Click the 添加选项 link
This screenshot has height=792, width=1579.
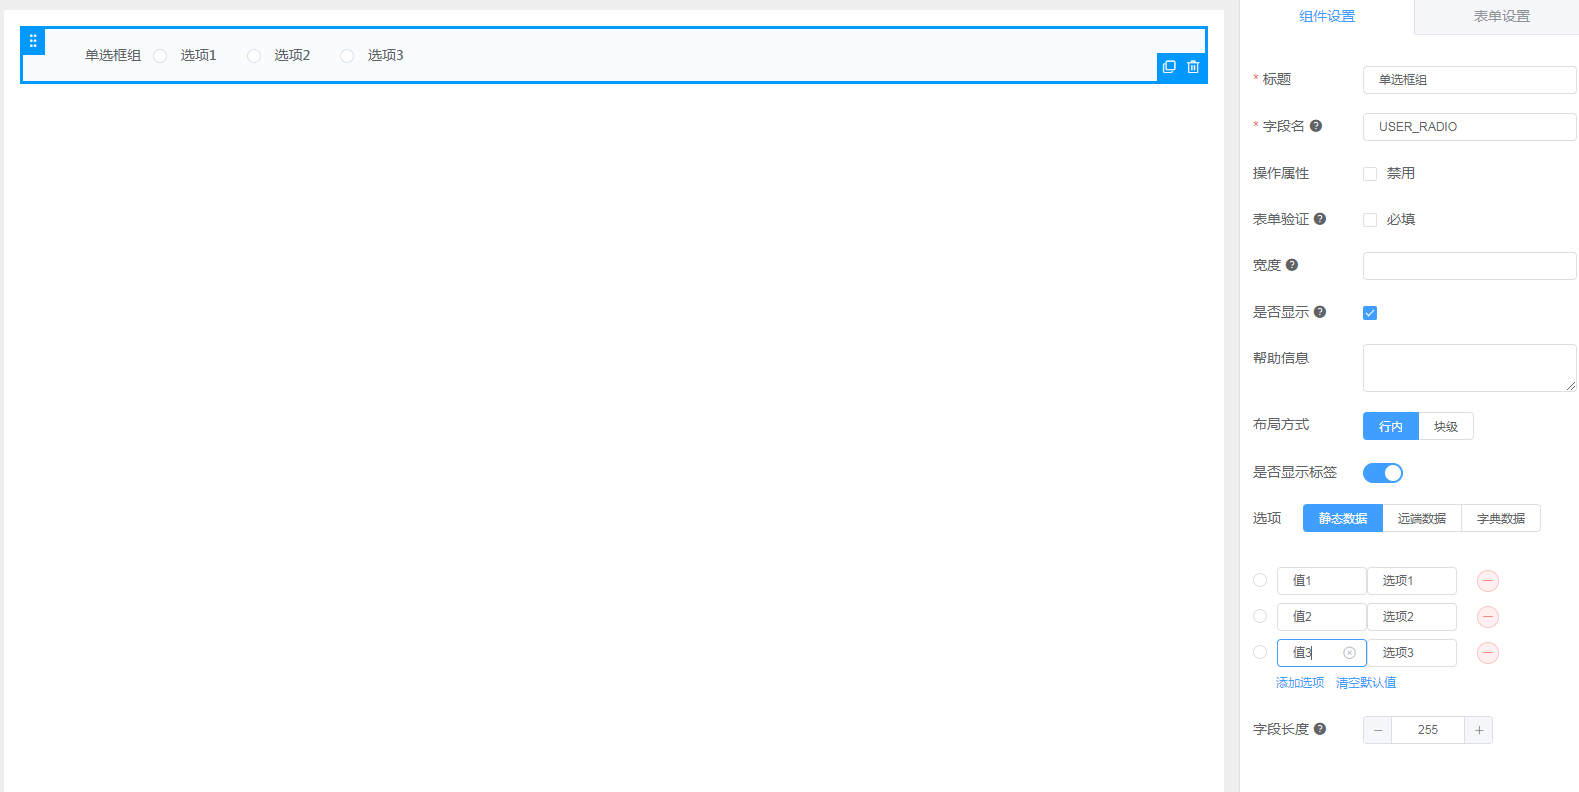coord(1300,683)
